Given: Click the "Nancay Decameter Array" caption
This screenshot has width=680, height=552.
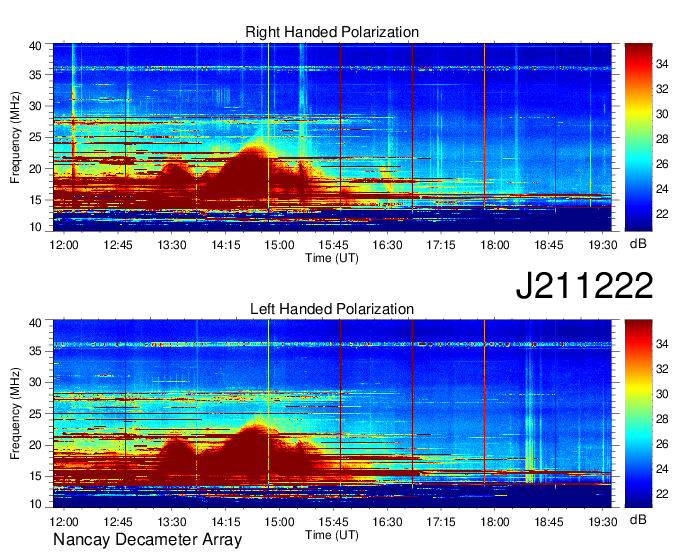Looking at the screenshot, I should [147, 540].
